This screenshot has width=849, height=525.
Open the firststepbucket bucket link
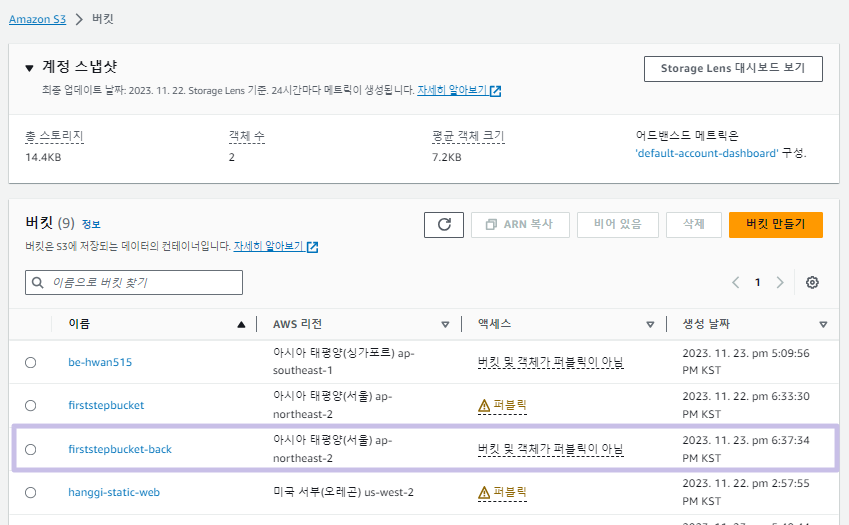[106, 405]
